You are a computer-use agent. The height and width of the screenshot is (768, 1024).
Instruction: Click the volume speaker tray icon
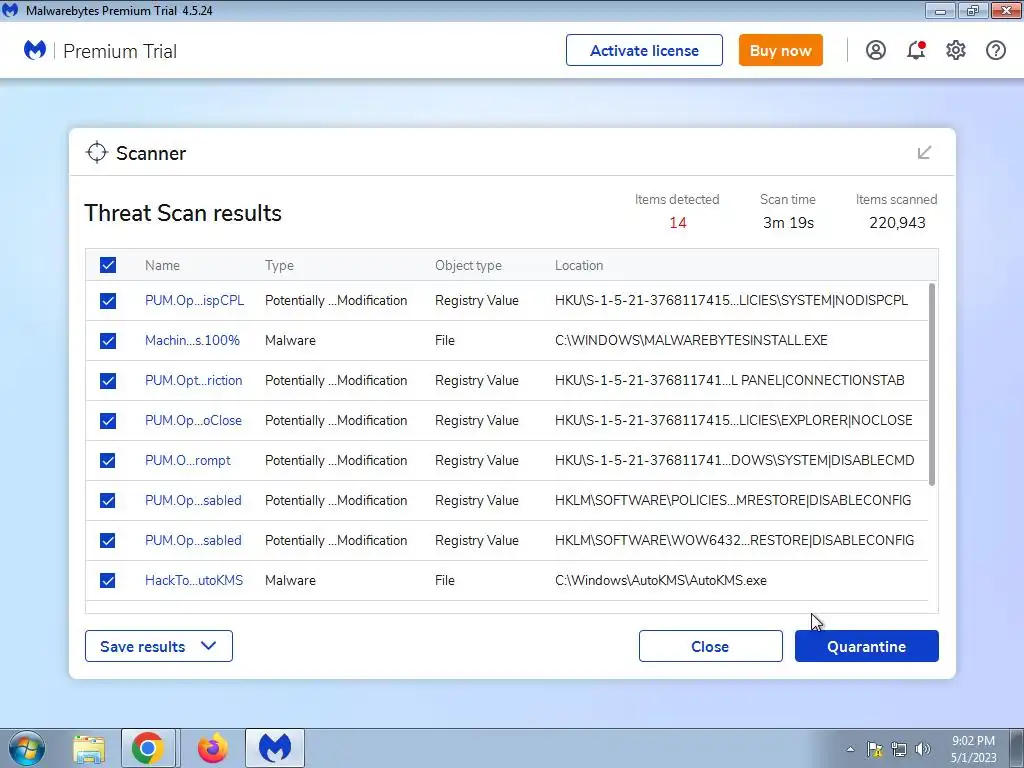click(923, 749)
